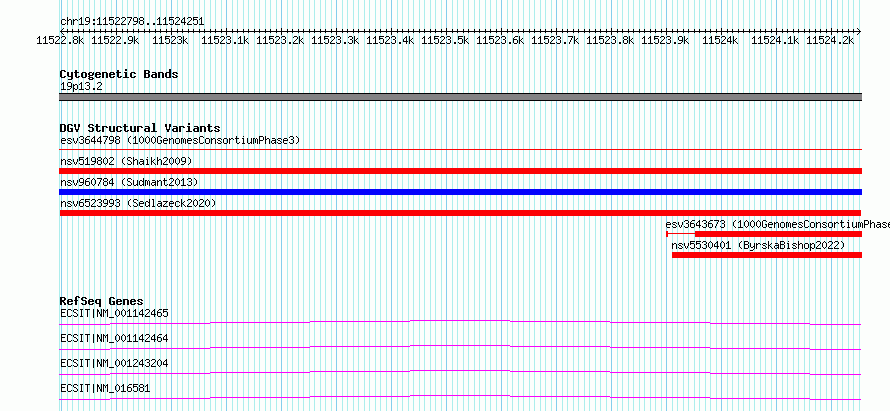Select the RefSeq Genes track heading
This screenshot has width=890, height=411.
[102, 301]
